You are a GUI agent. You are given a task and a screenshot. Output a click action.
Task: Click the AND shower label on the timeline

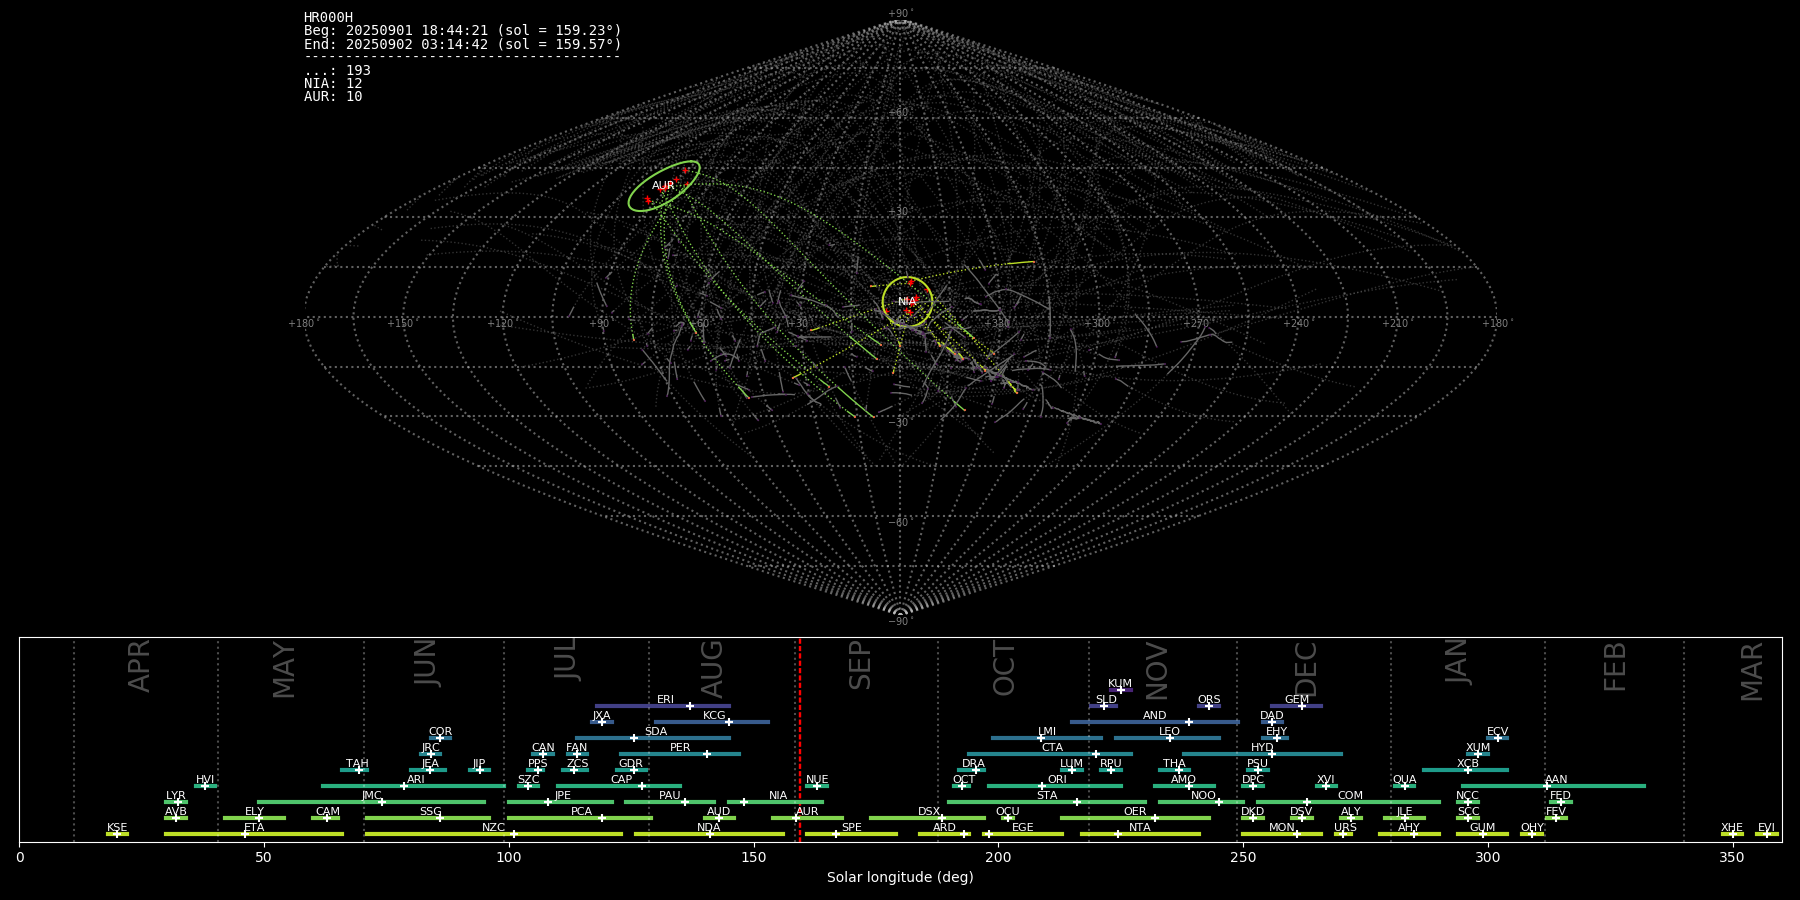(1155, 715)
